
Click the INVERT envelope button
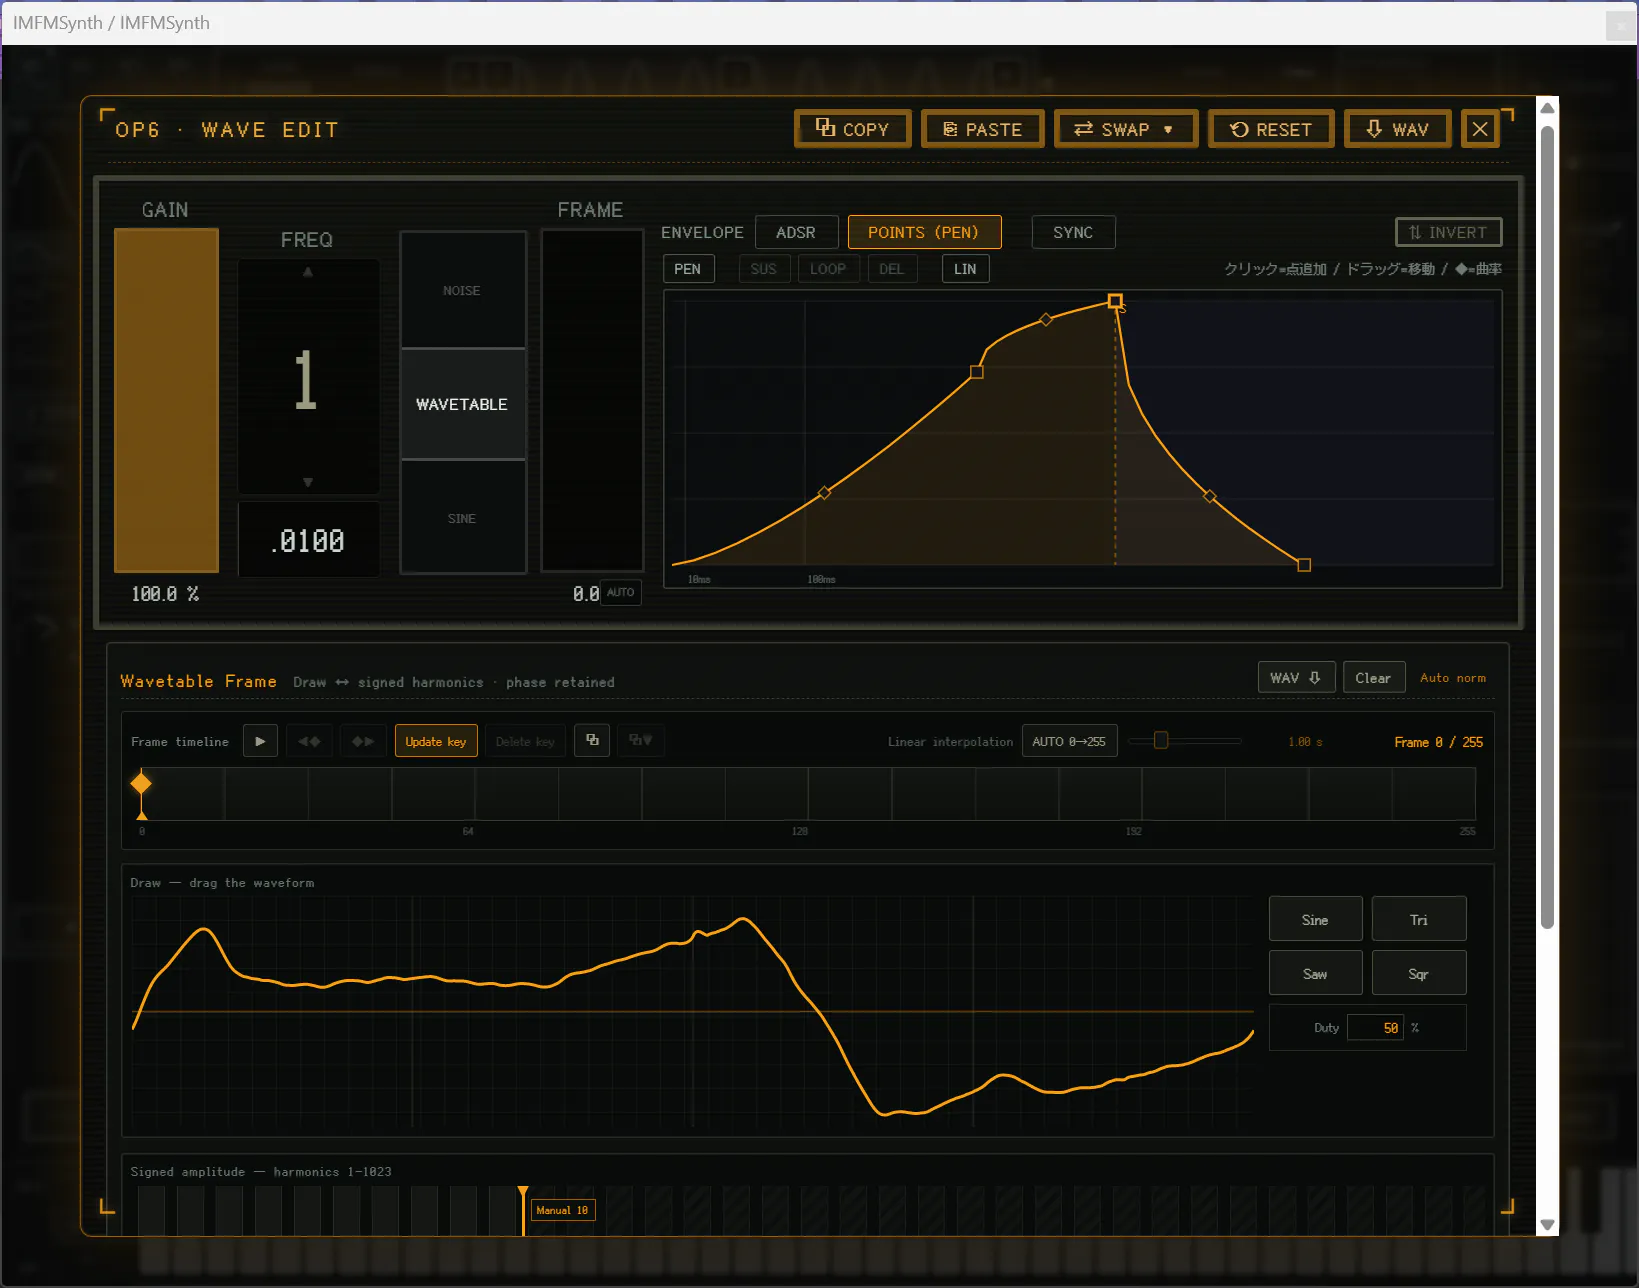tap(1448, 232)
